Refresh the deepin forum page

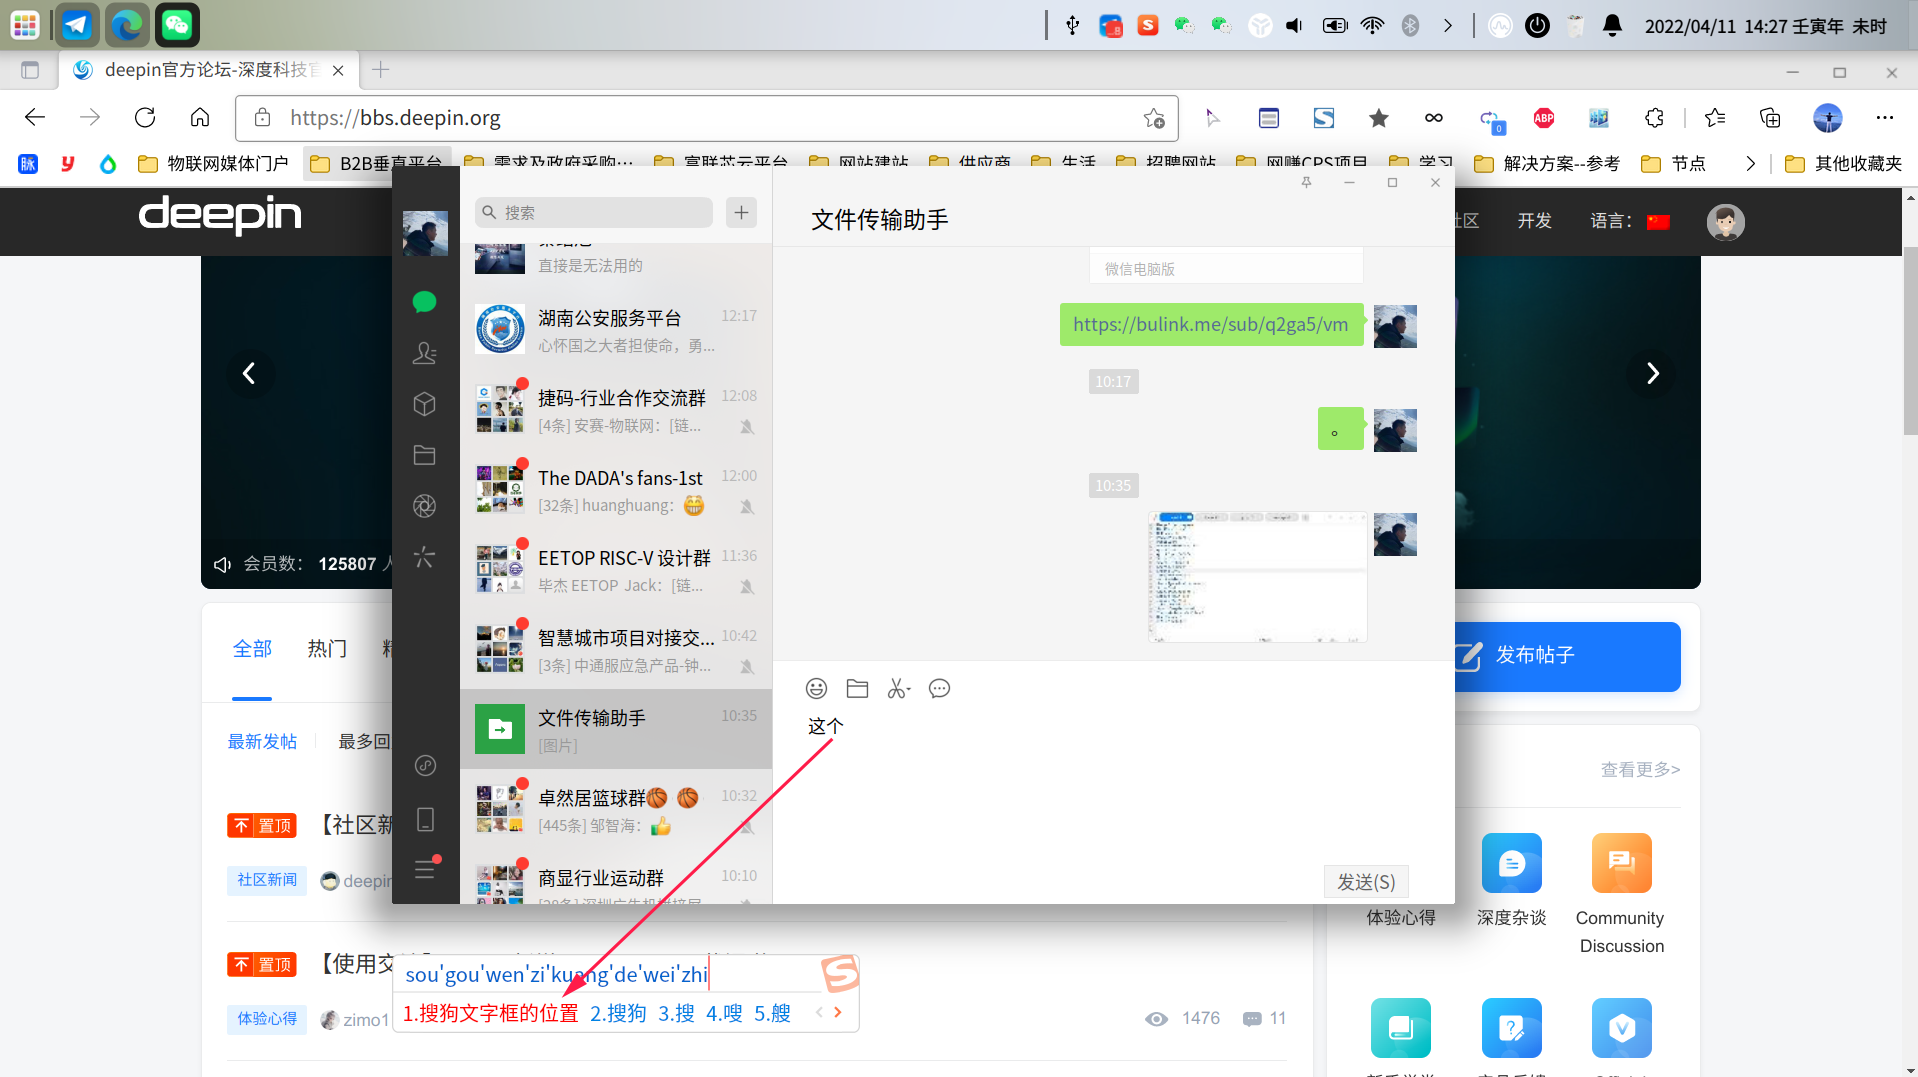click(145, 117)
